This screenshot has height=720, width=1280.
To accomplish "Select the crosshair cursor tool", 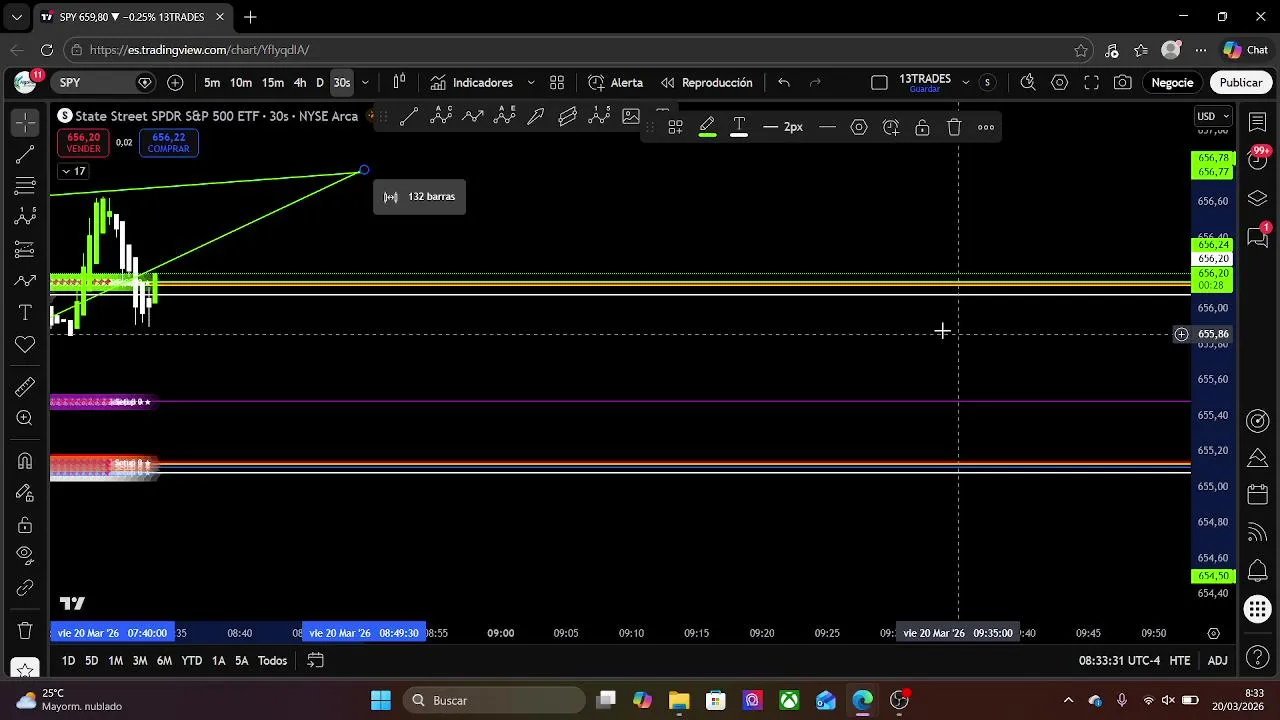I will (25, 122).
